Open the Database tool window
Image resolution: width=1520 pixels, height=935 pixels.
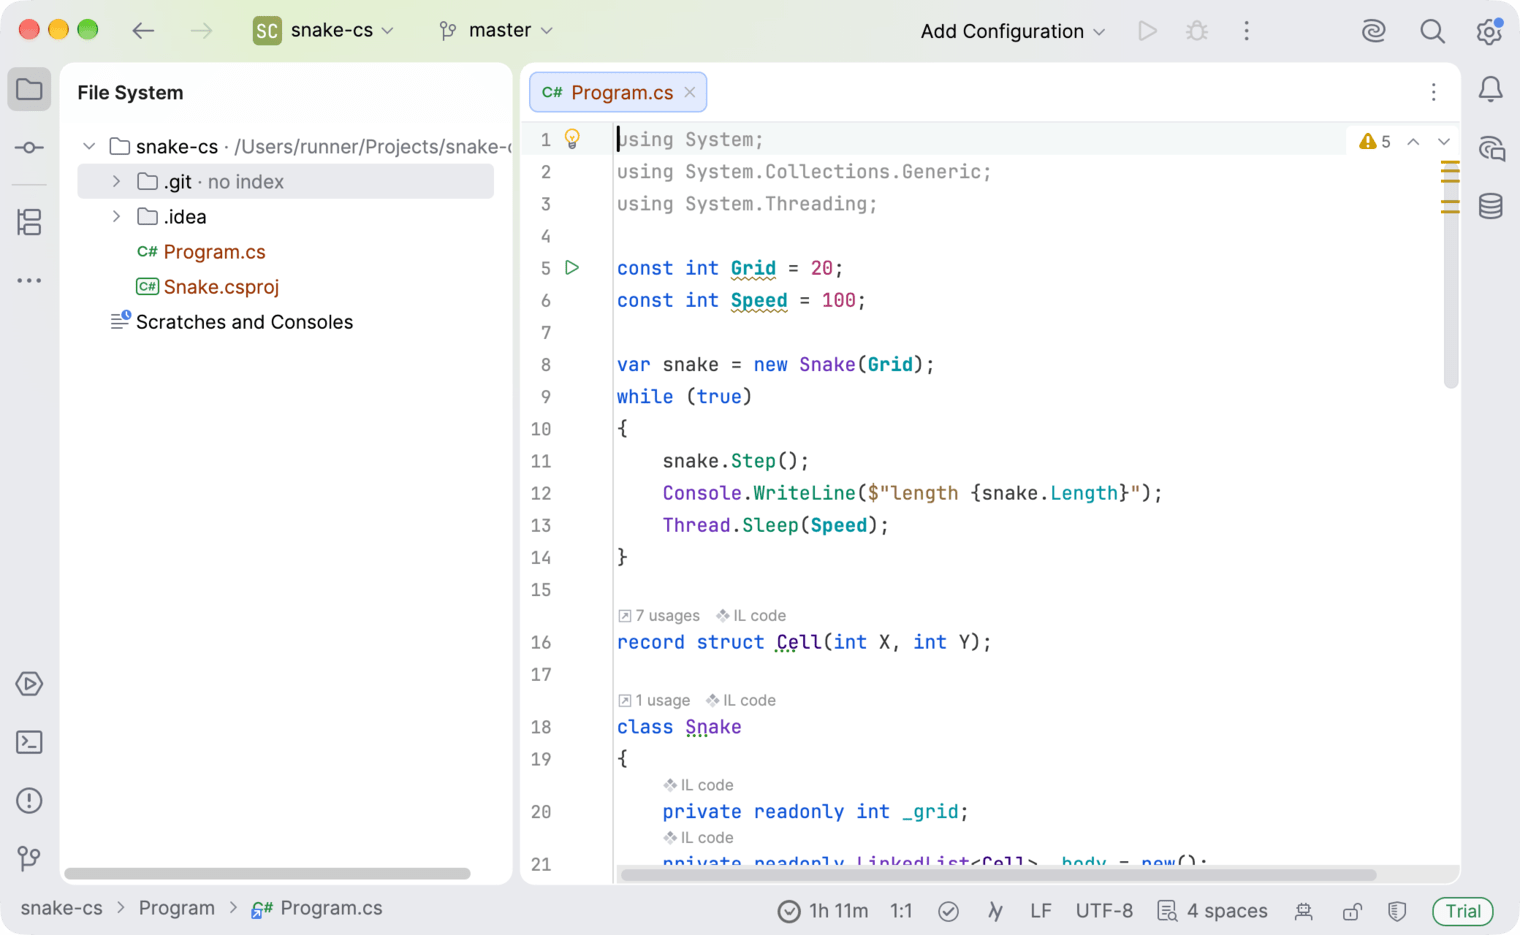(1490, 206)
